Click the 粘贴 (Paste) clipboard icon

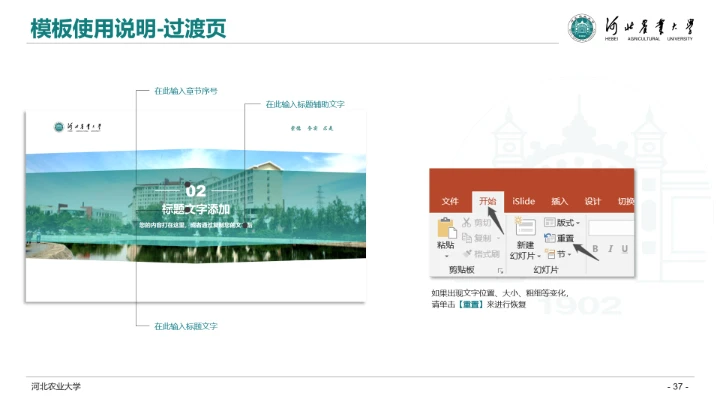[x=446, y=228]
